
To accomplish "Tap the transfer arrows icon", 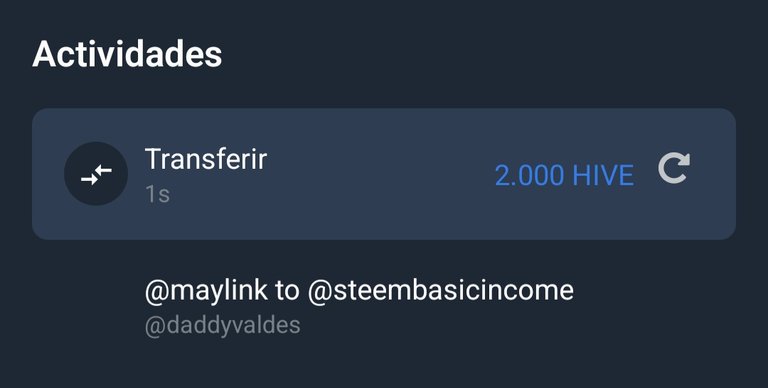I will click(x=96, y=174).
